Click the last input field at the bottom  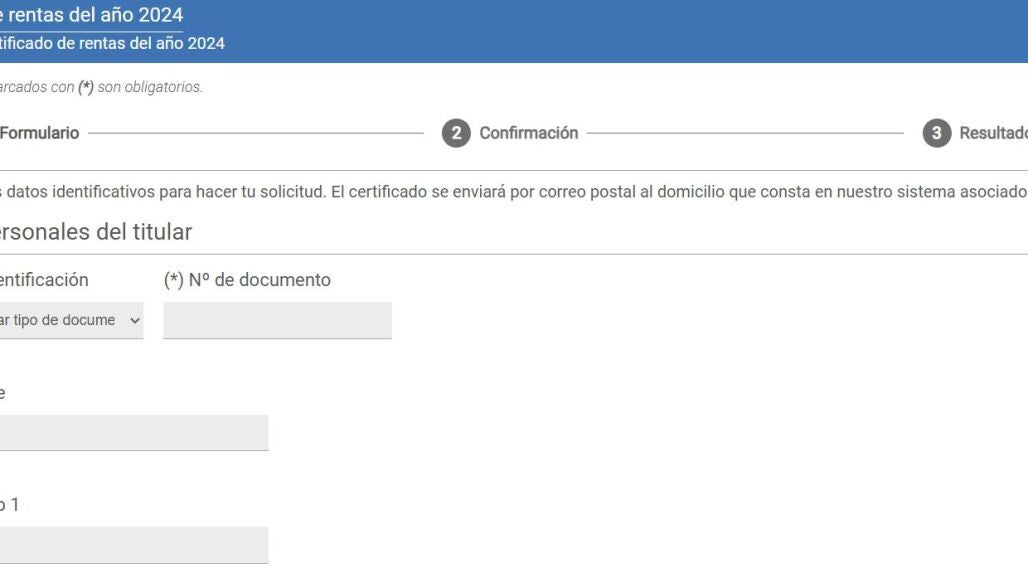pos(134,545)
